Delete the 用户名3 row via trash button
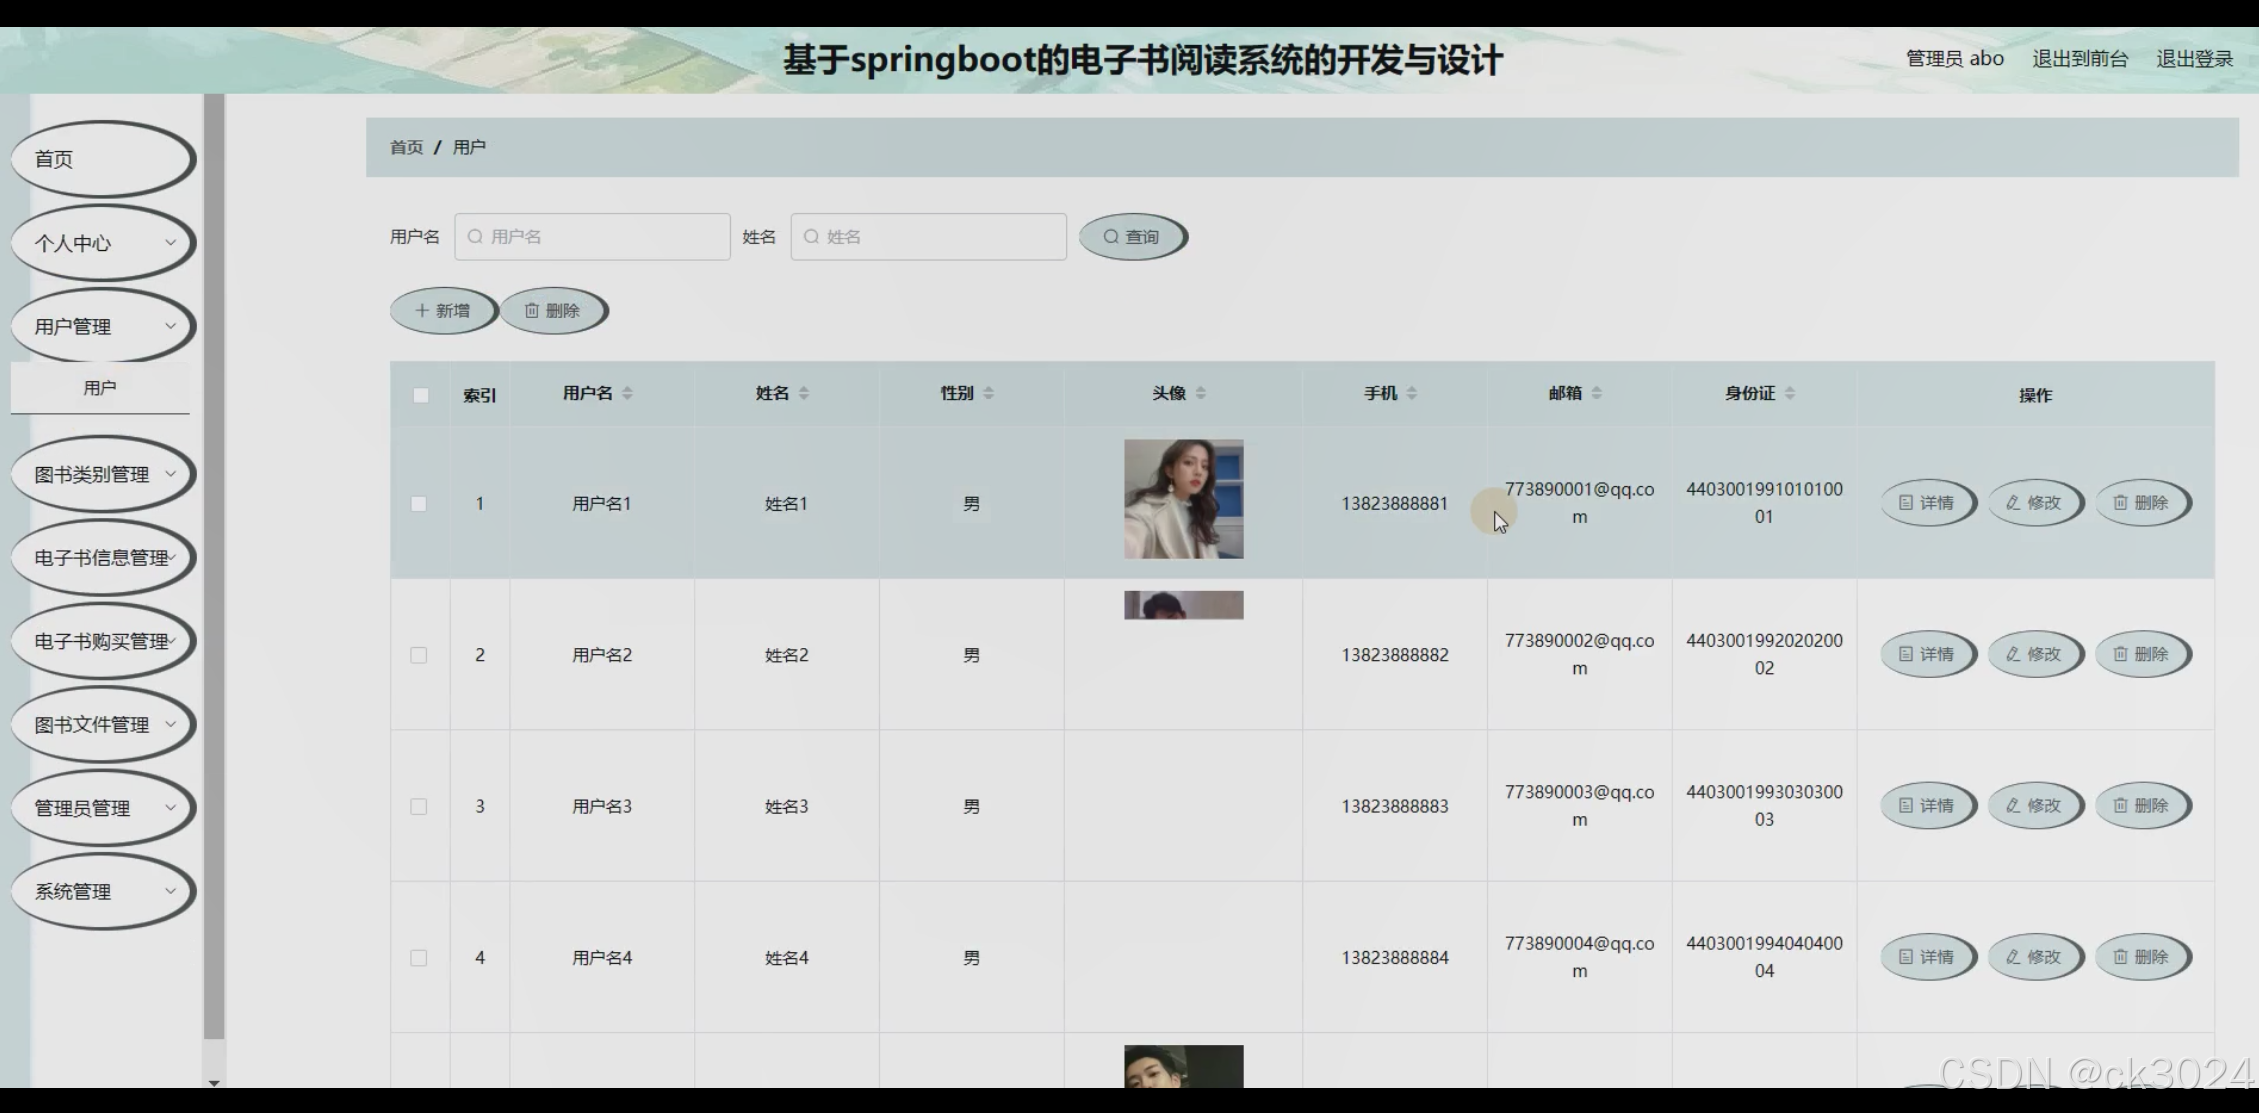The image size is (2259, 1113). coord(2142,806)
